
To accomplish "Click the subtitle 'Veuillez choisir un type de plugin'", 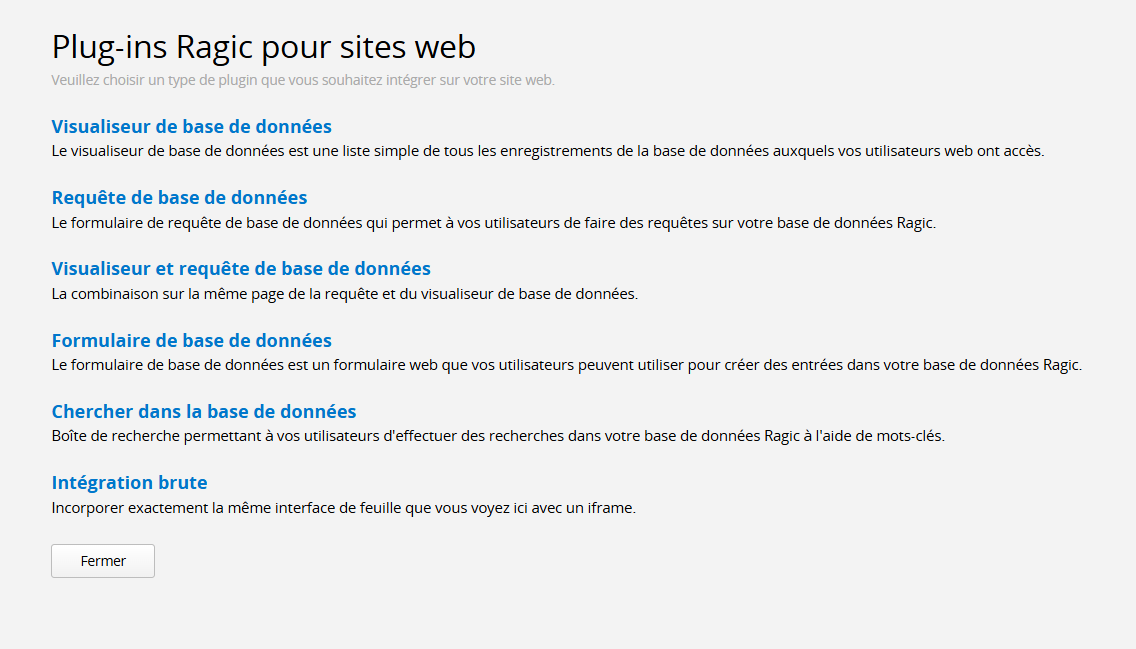I will pos(303,80).
